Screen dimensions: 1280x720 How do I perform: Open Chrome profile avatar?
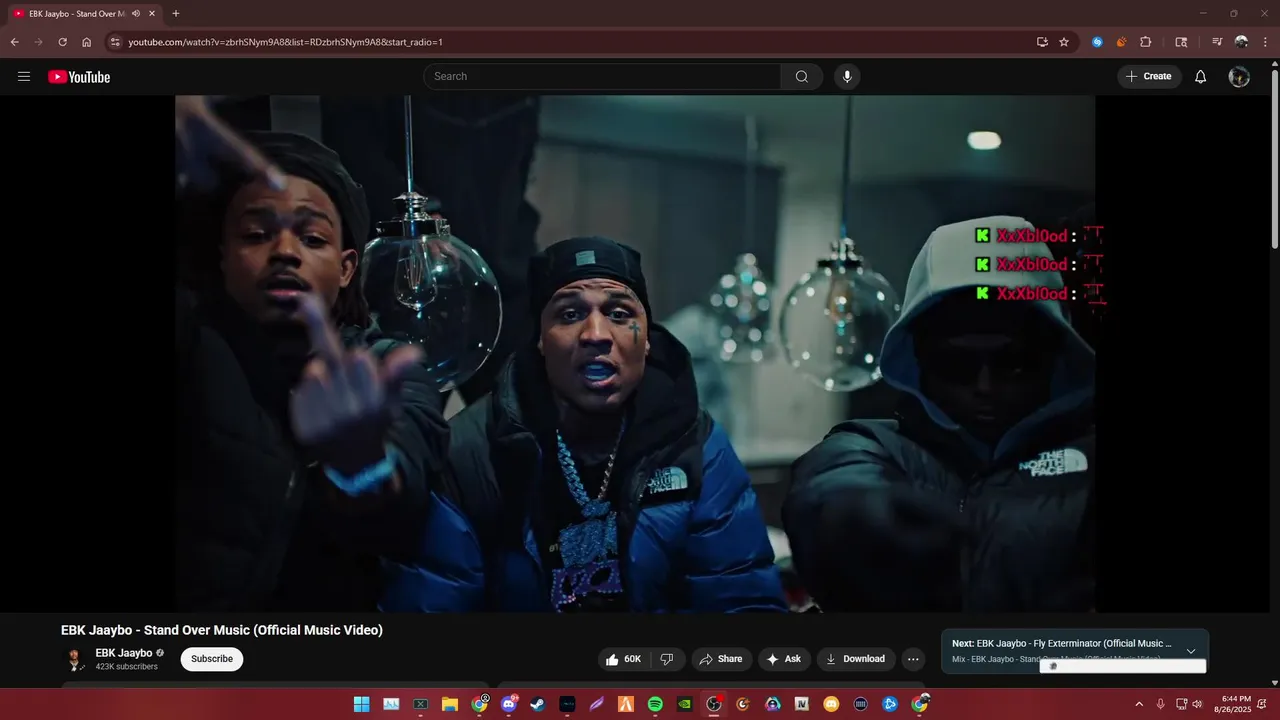pos(1241,42)
